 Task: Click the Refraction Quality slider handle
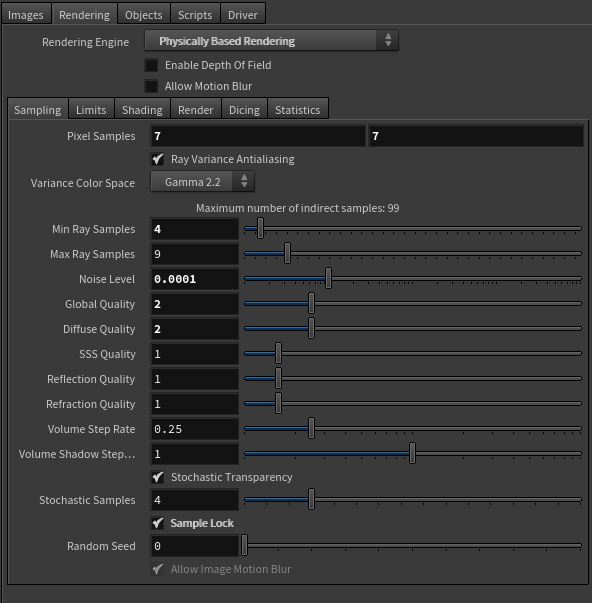pos(278,403)
